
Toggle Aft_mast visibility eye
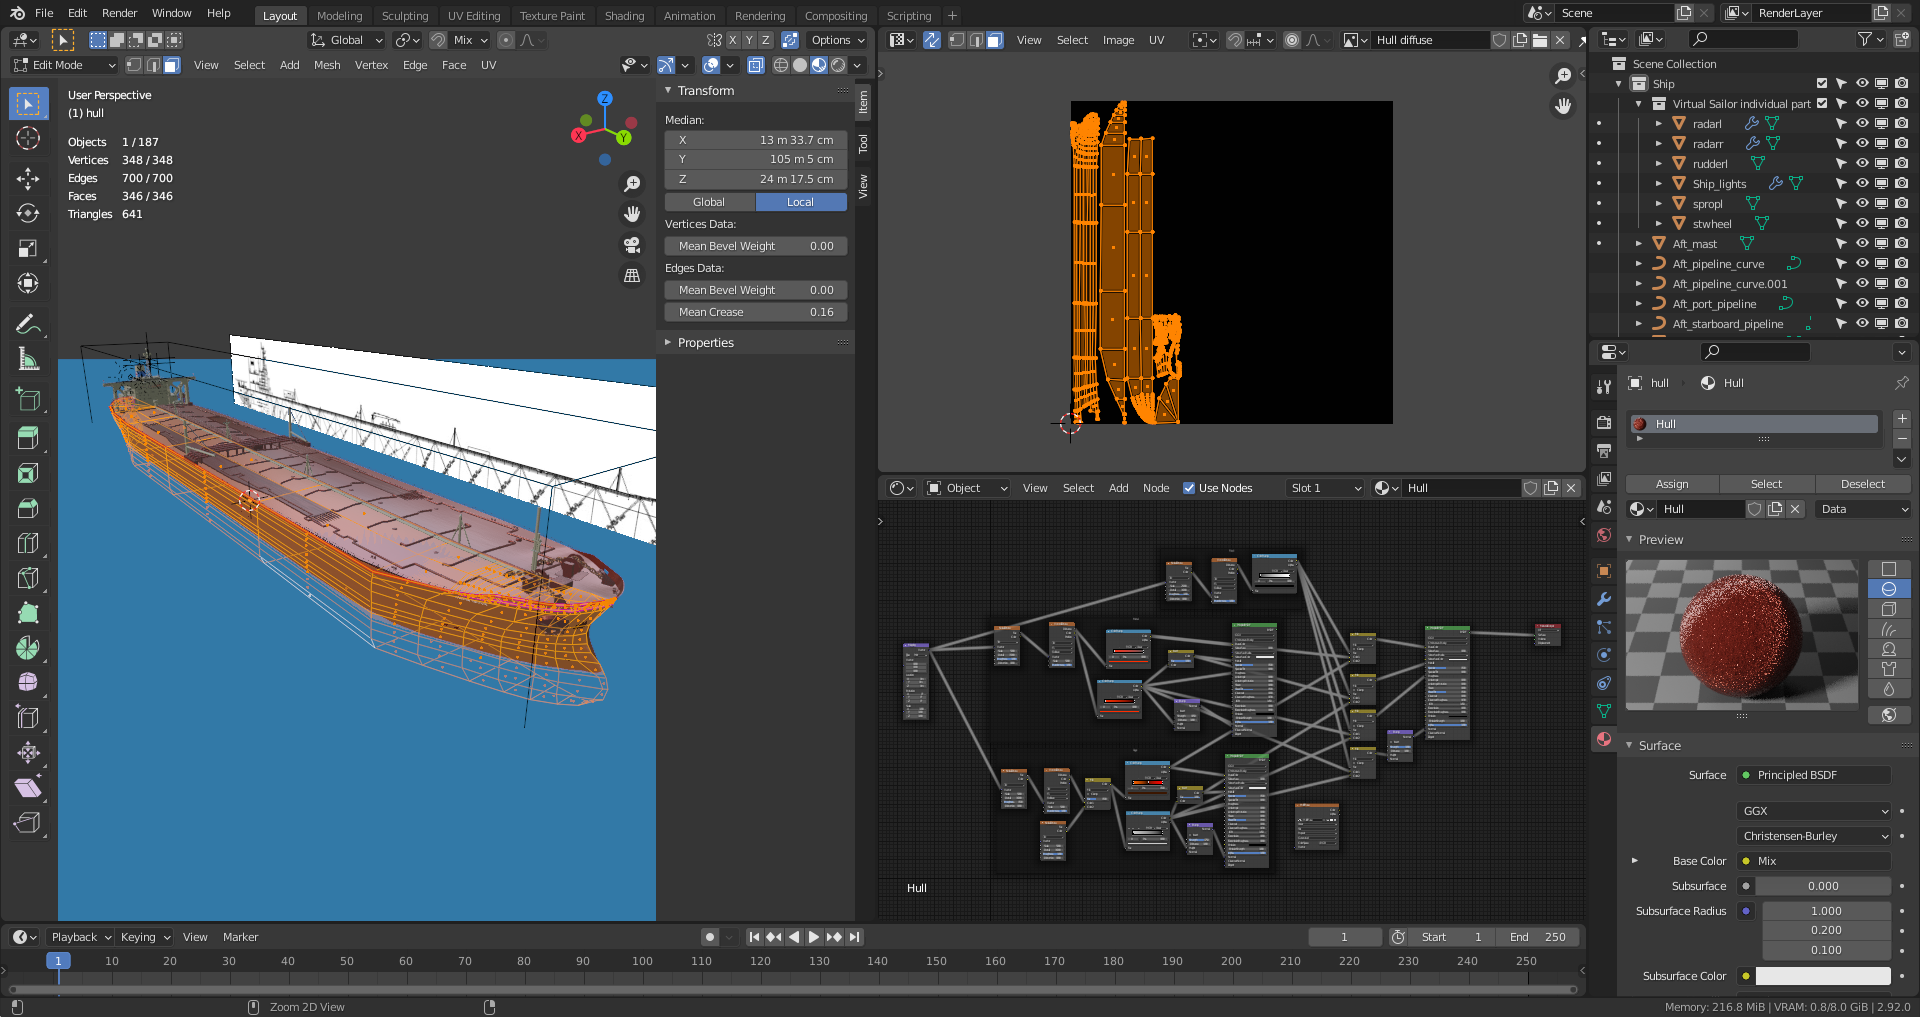[x=1862, y=244]
